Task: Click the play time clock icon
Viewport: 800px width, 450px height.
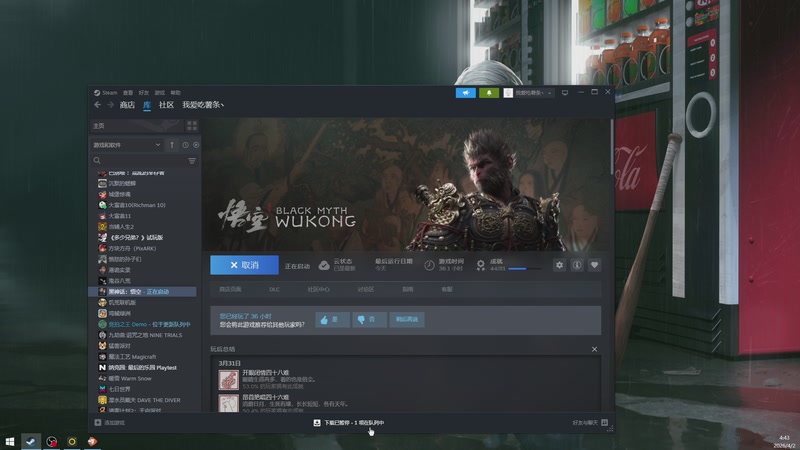Action: pyautogui.click(x=429, y=265)
